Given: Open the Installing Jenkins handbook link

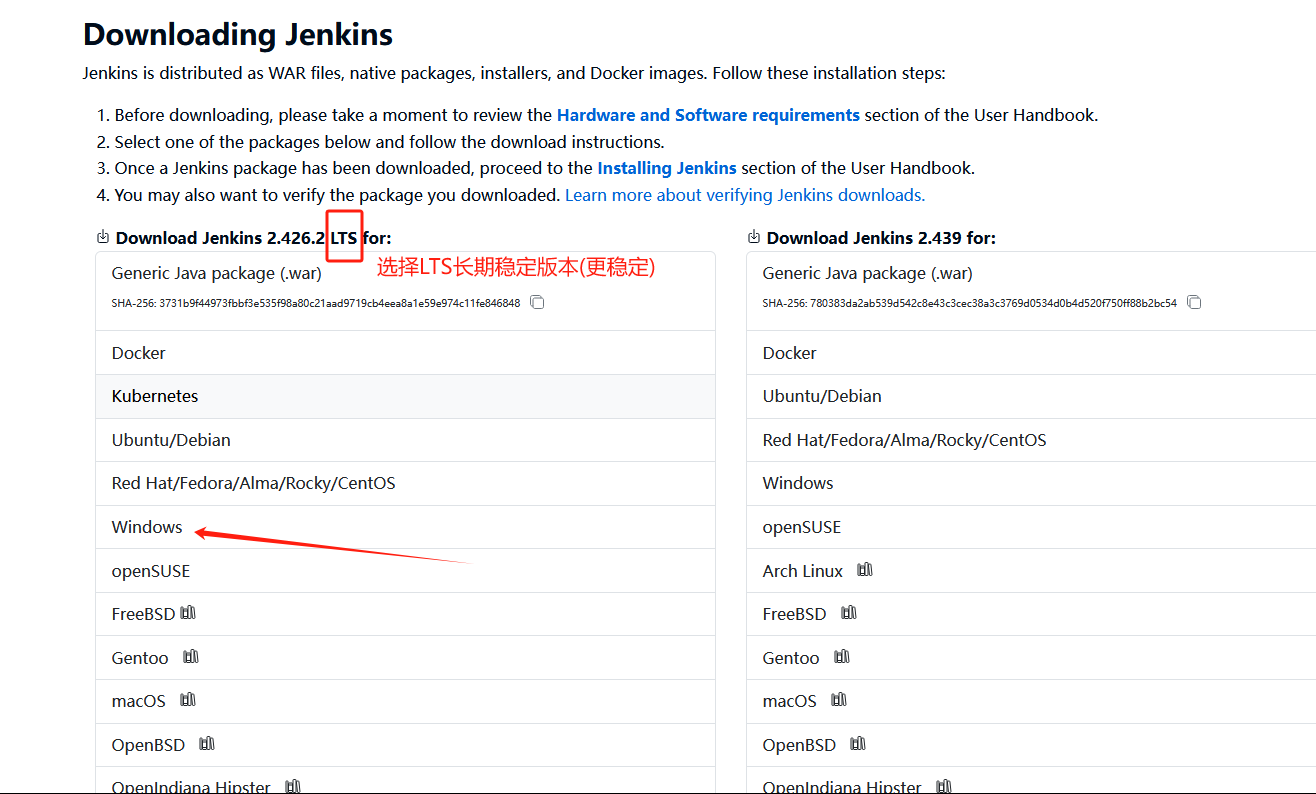Looking at the screenshot, I should pos(667,168).
